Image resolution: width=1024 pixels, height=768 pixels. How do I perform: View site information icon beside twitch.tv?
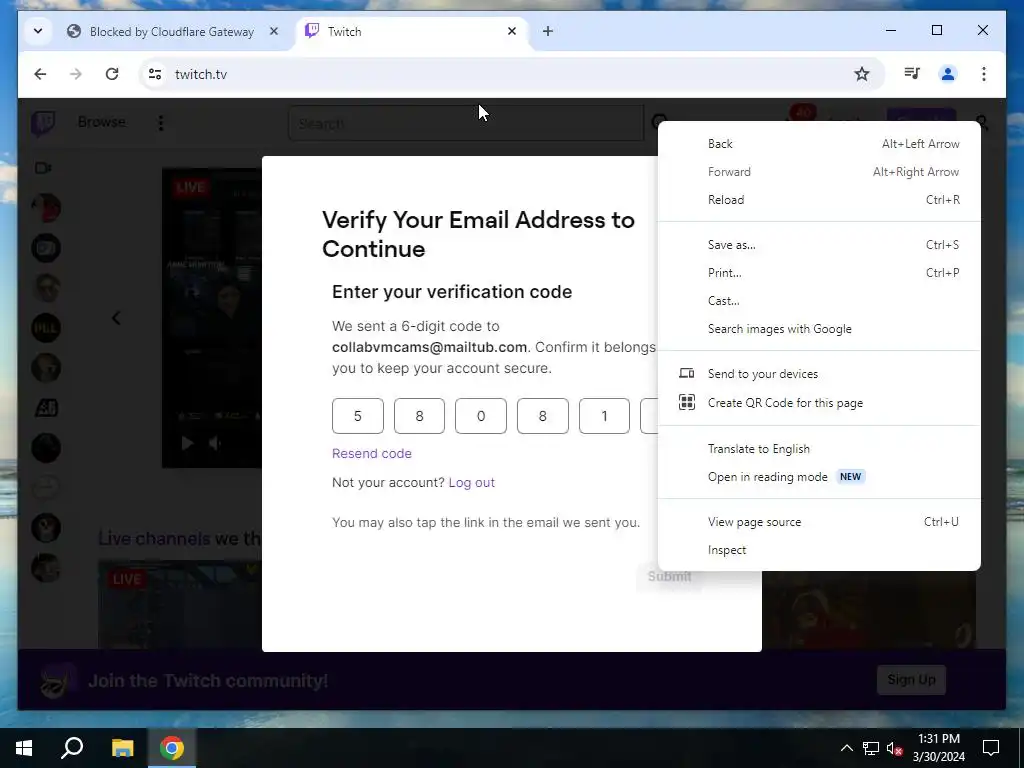point(155,74)
